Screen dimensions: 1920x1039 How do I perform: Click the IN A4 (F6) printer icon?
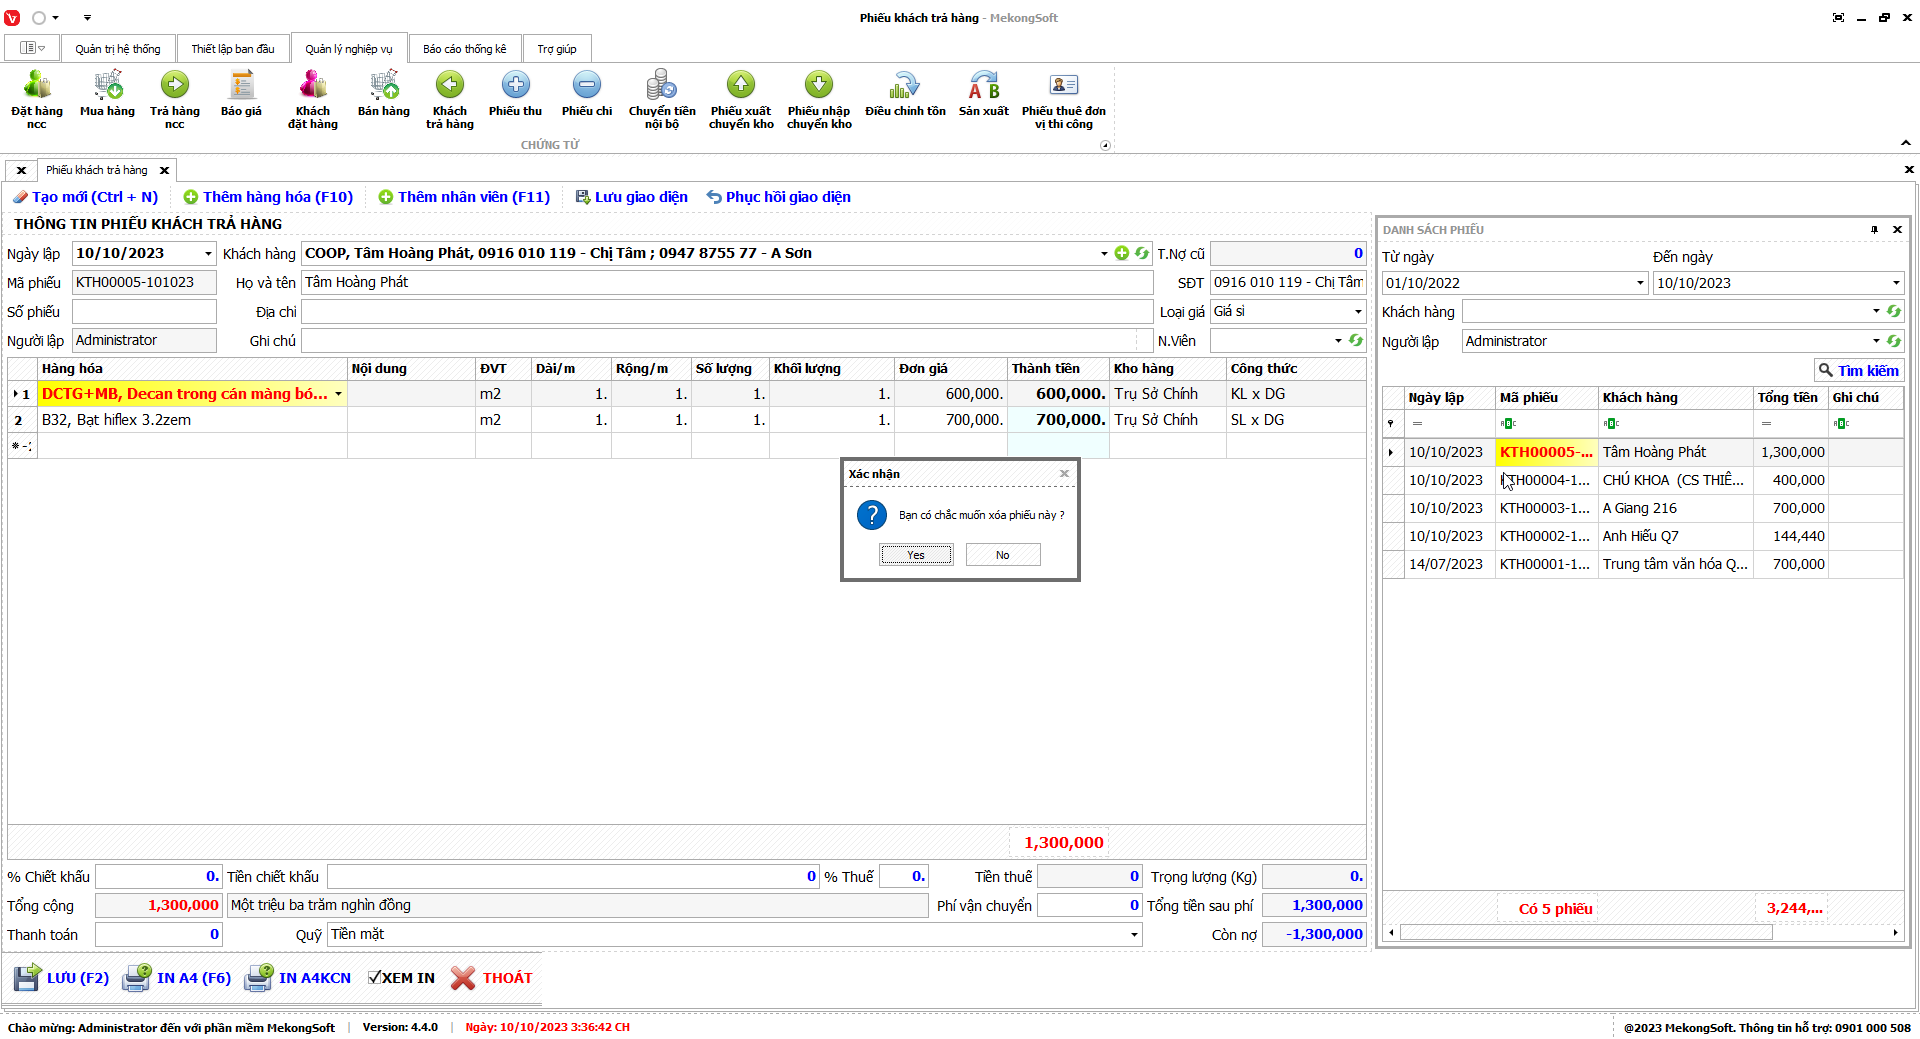pyautogui.click(x=137, y=978)
